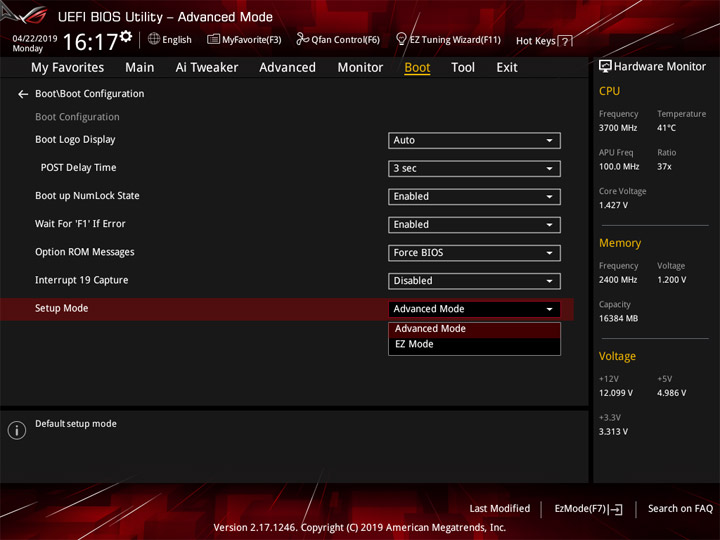The height and width of the screenshot is (540, 720).
Task: Click the Ratio value 37x
Action: pos(664,167)
